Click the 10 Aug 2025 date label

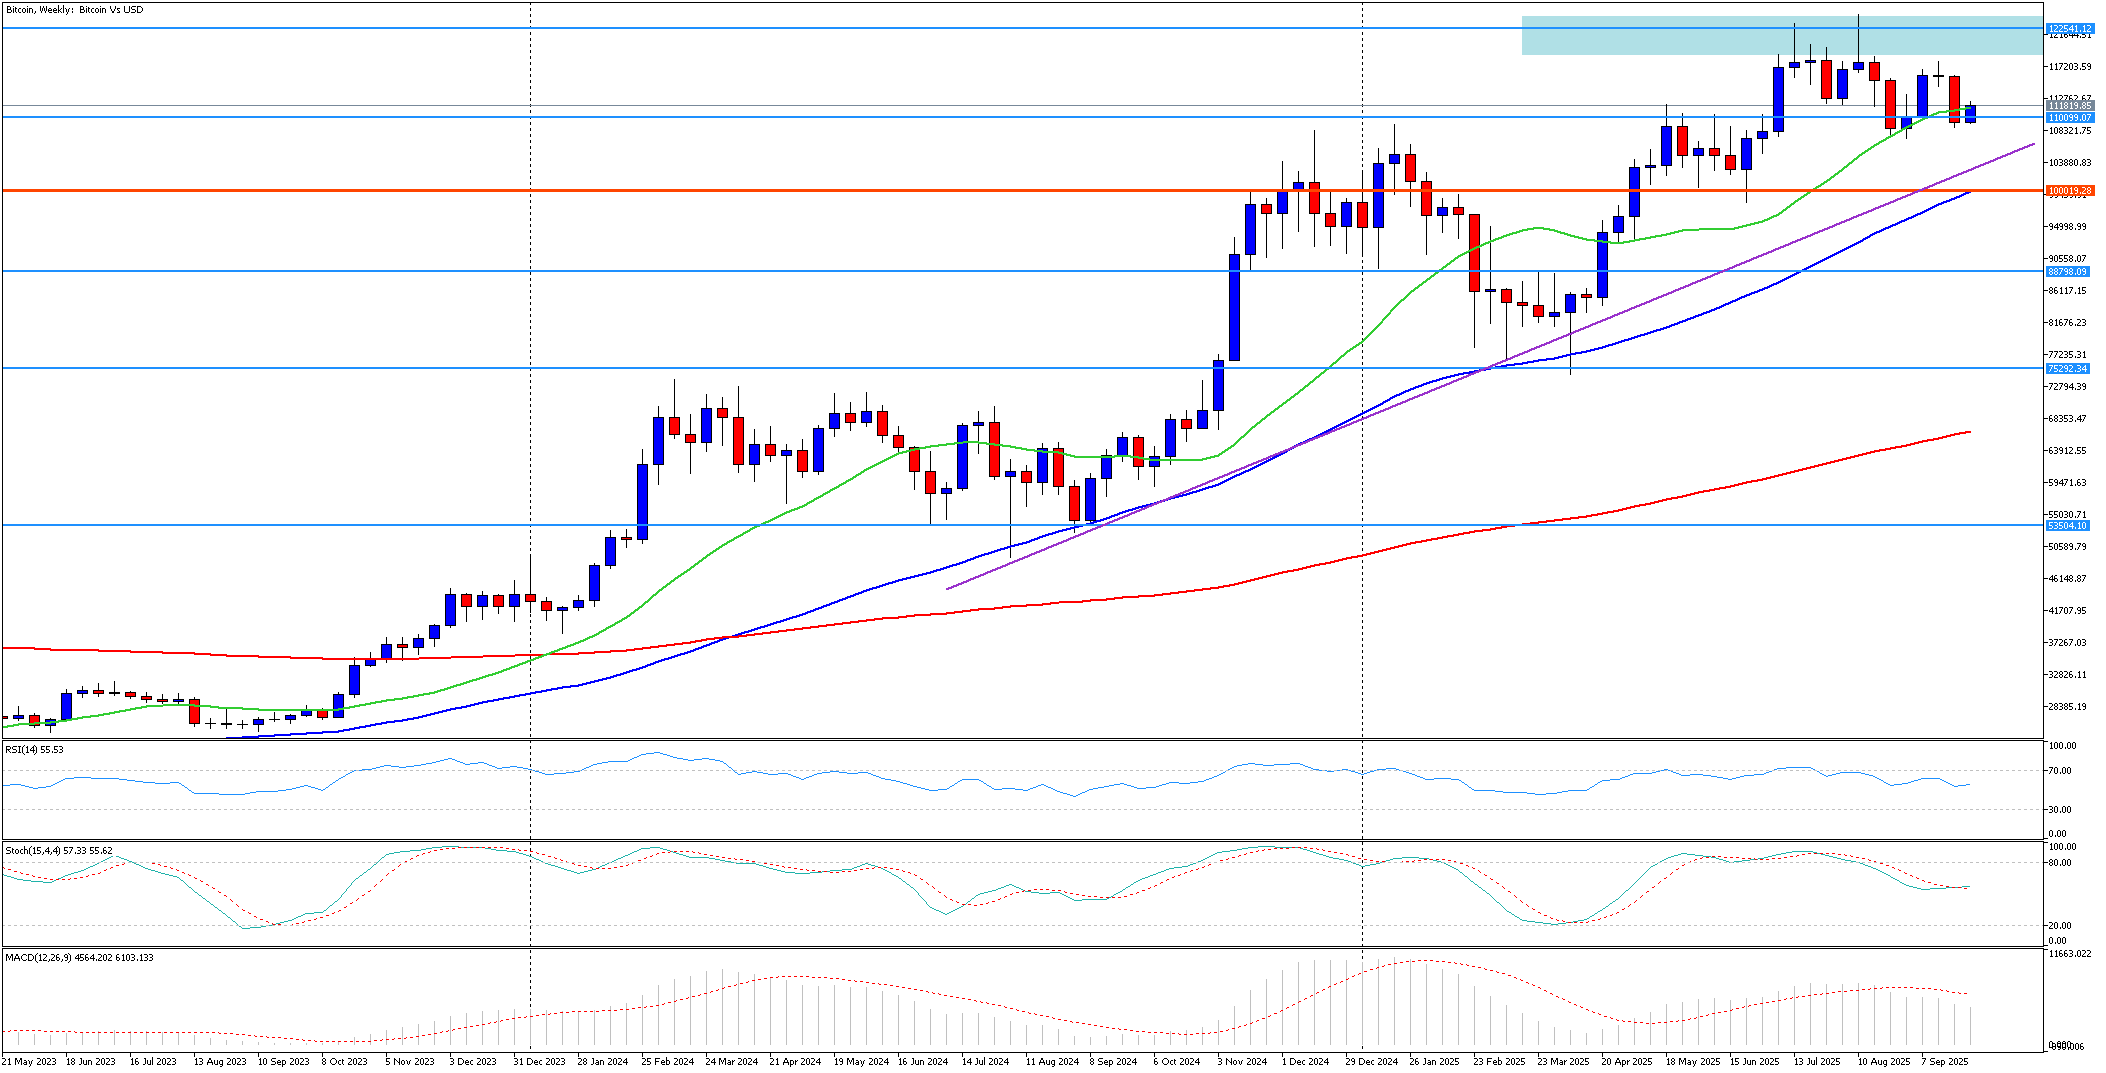pos(1884,1062)
